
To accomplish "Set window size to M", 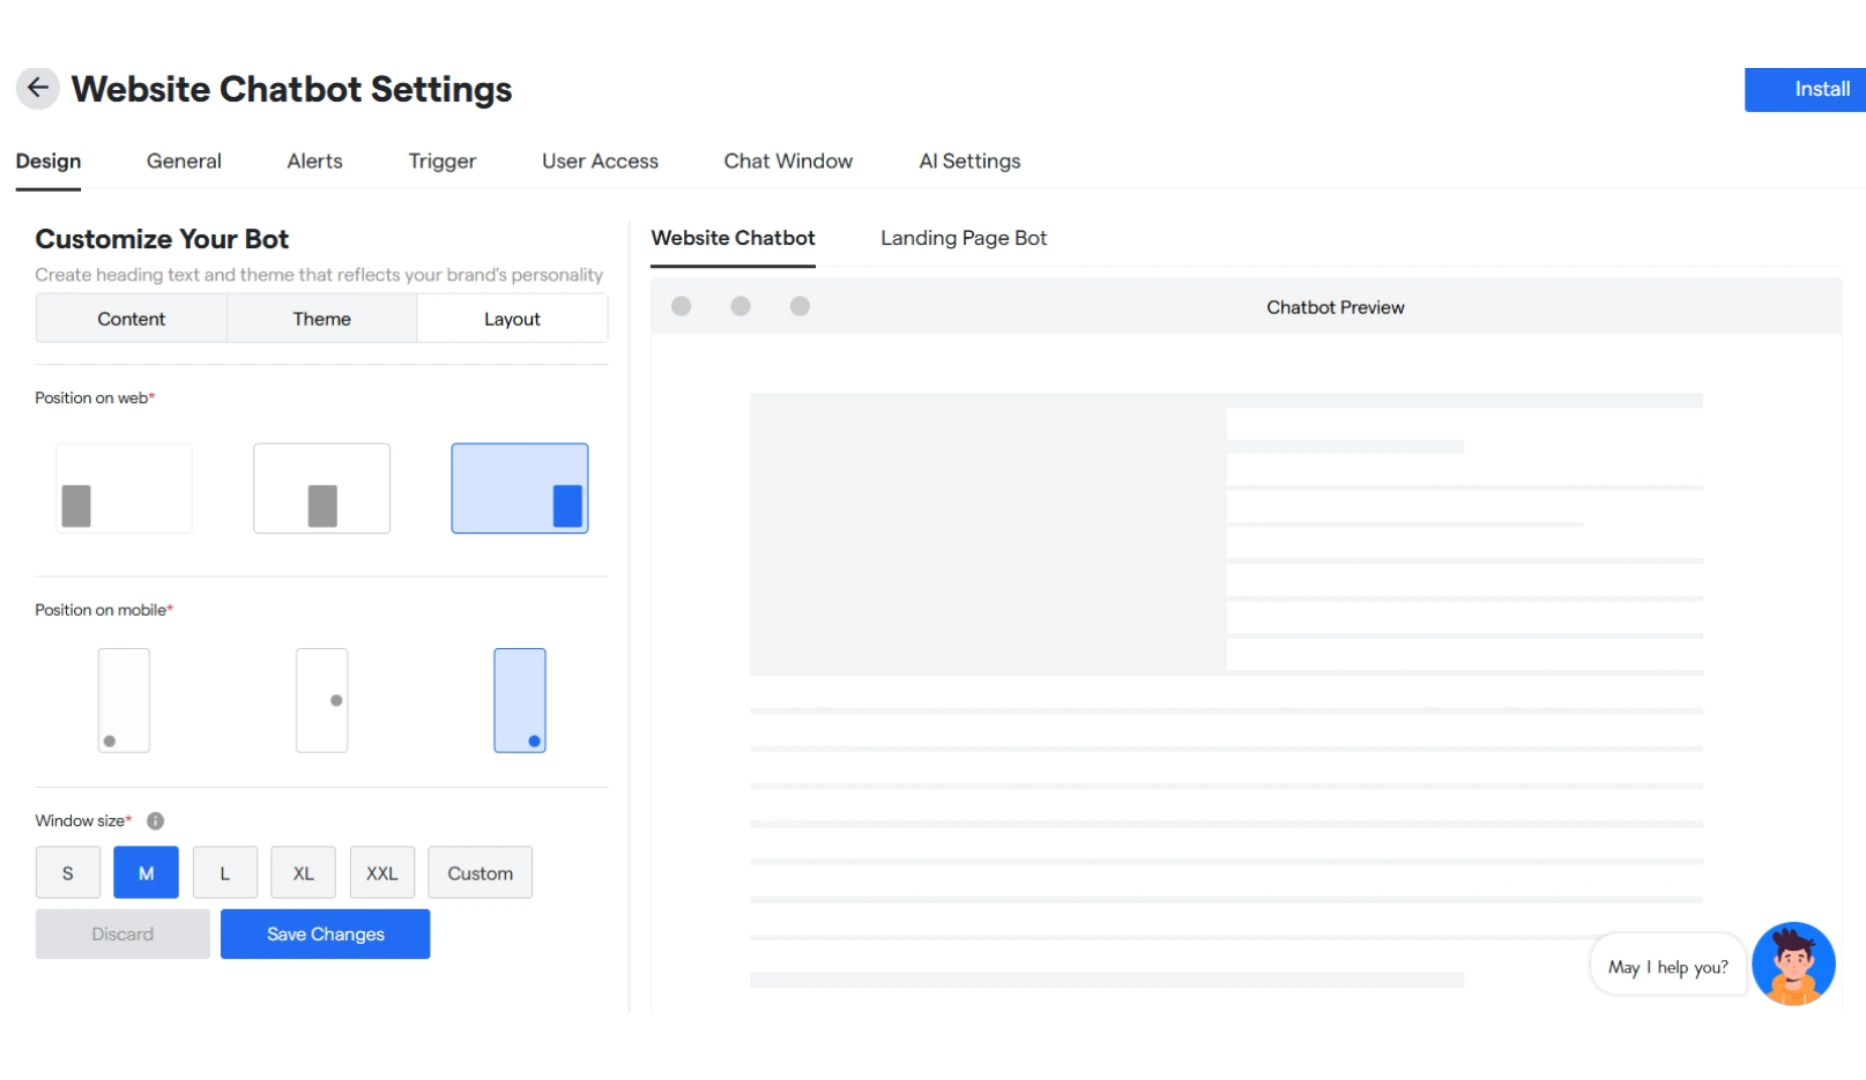I will click(x=146, y=873).
